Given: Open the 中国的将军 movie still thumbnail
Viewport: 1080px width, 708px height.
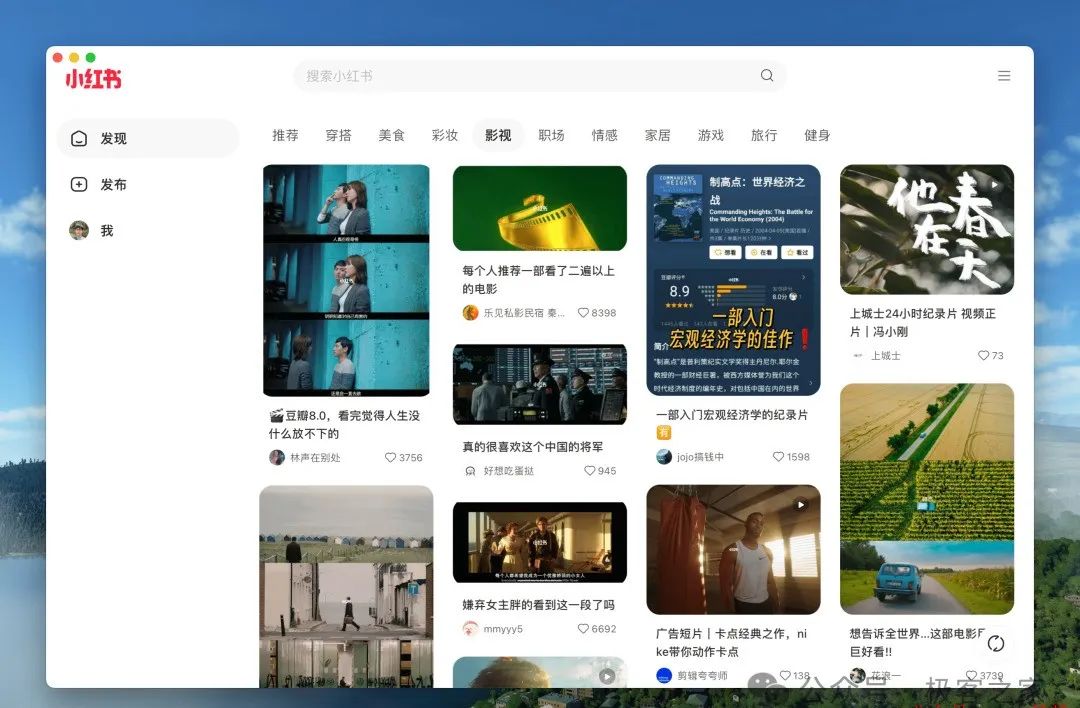Looking at the screenshot, I should [540, 384].
